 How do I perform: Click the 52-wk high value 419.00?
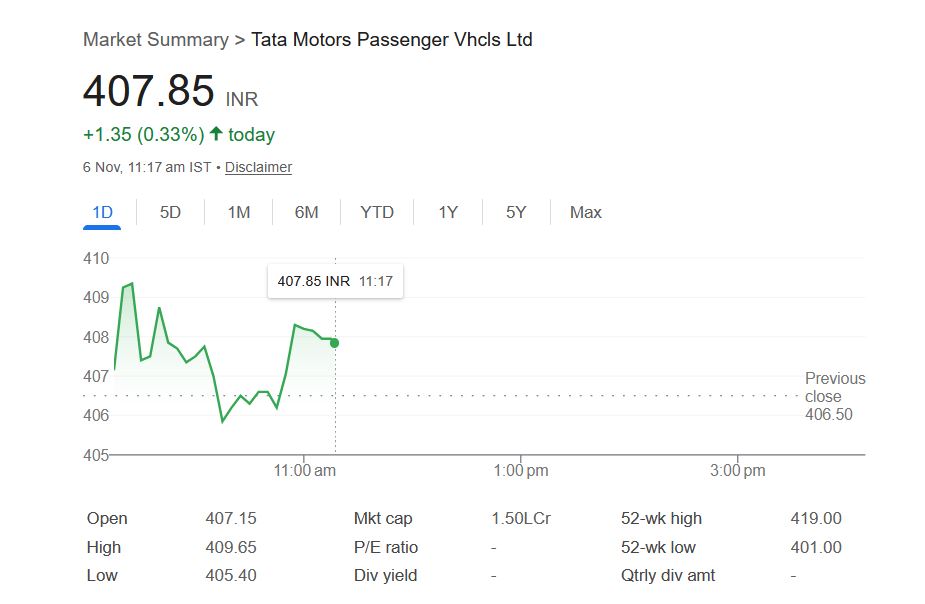tap(816, 518)
